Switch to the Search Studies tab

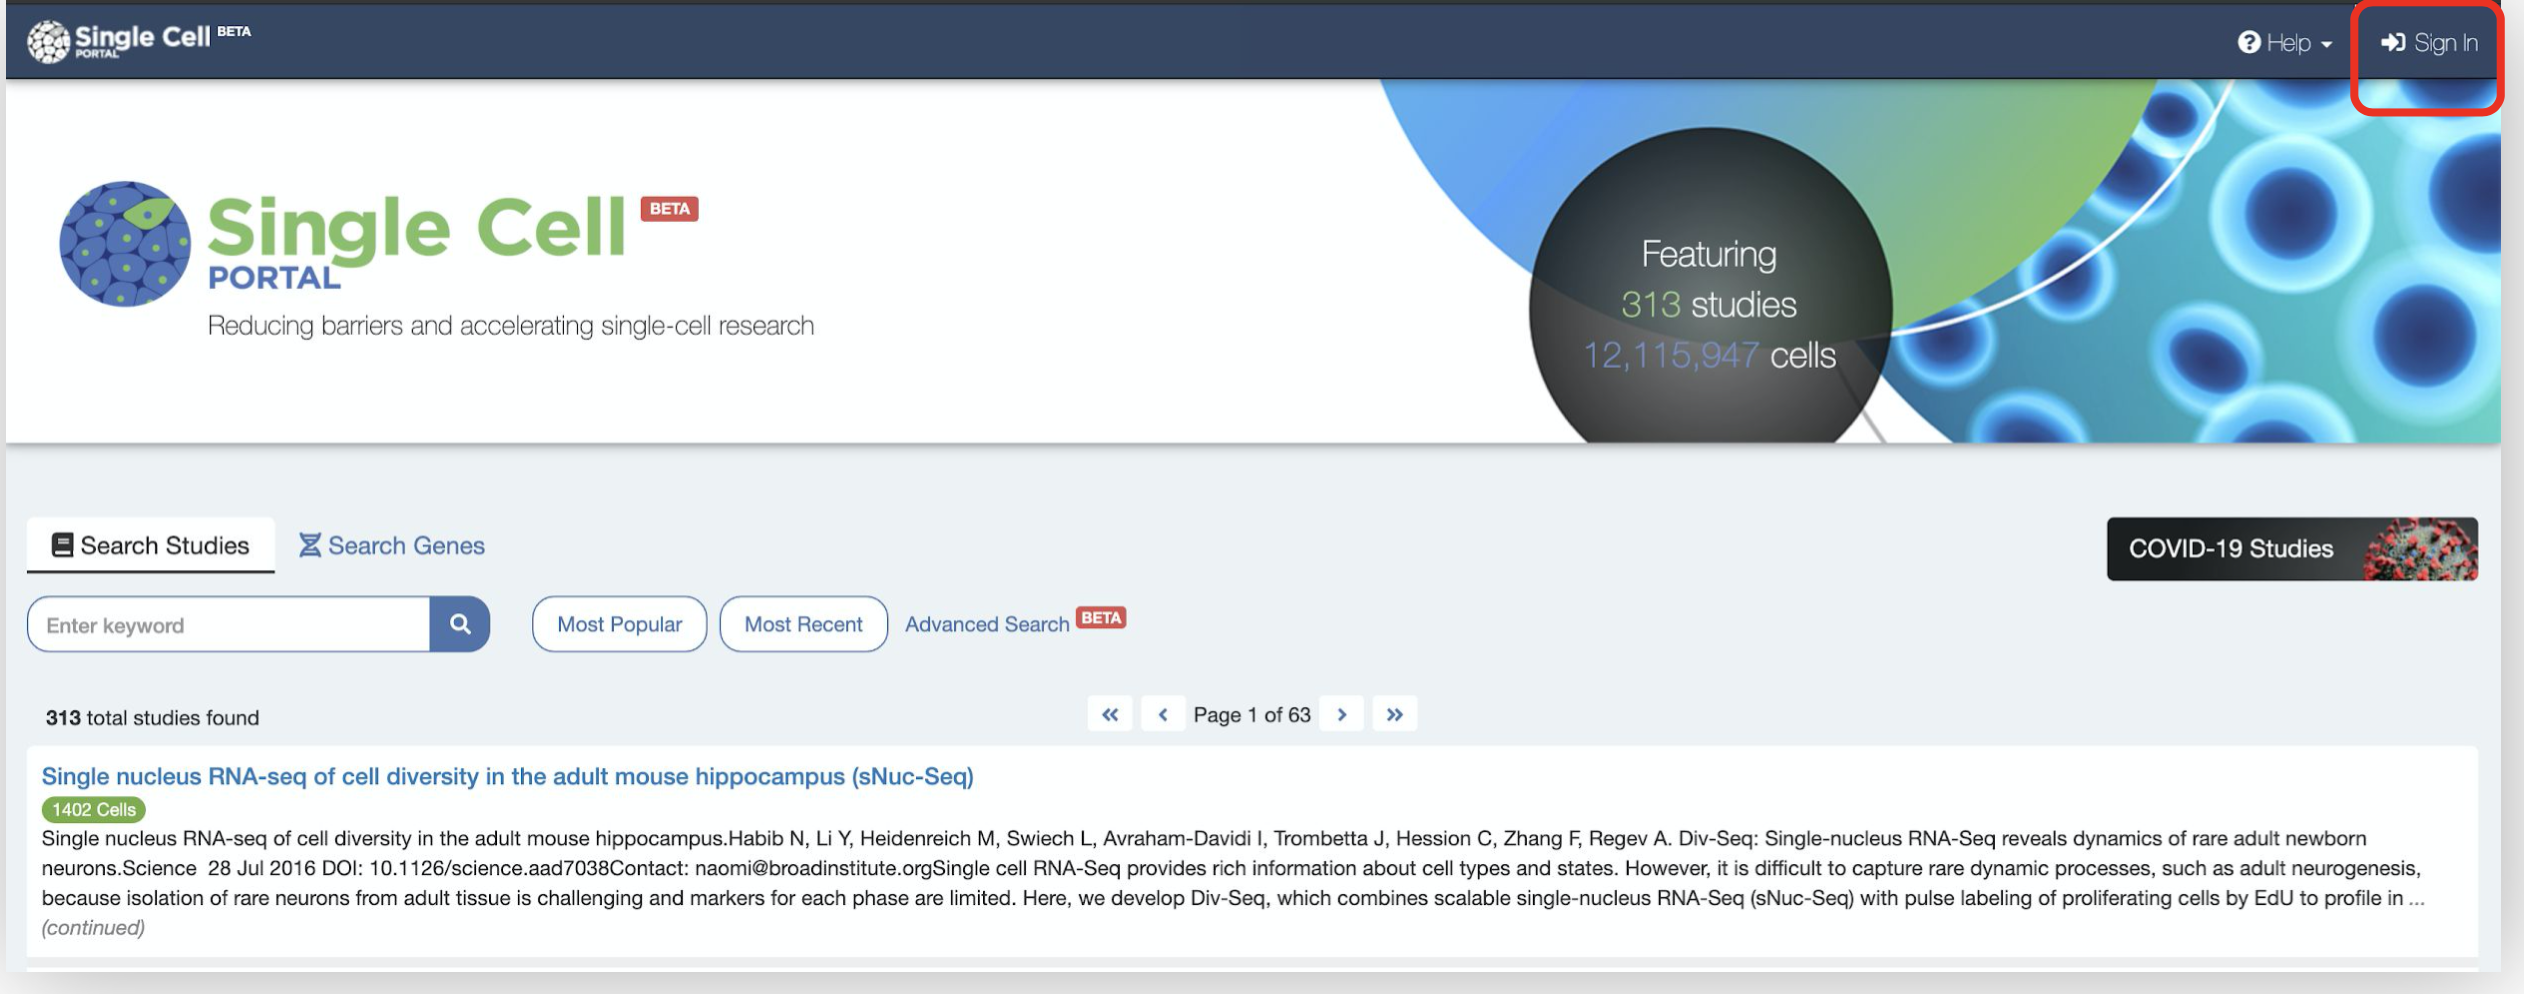coord(151,545)
